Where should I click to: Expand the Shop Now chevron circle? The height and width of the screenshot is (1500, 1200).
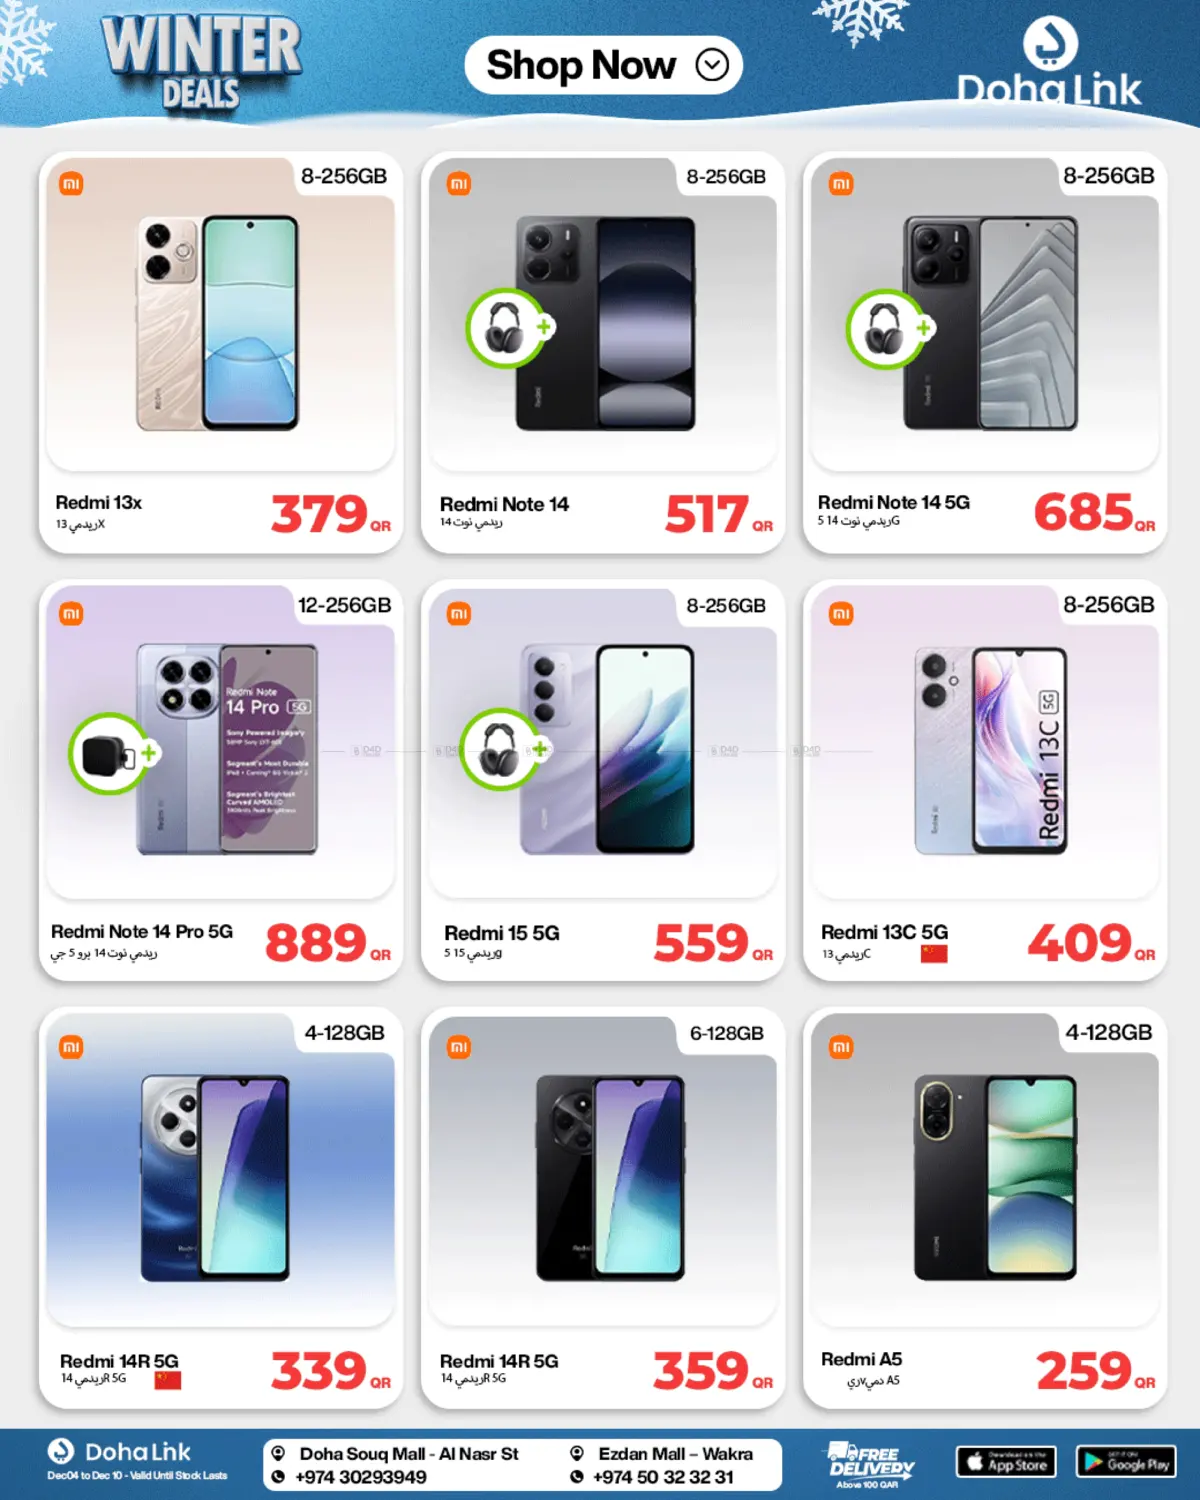tap(712, 66)
